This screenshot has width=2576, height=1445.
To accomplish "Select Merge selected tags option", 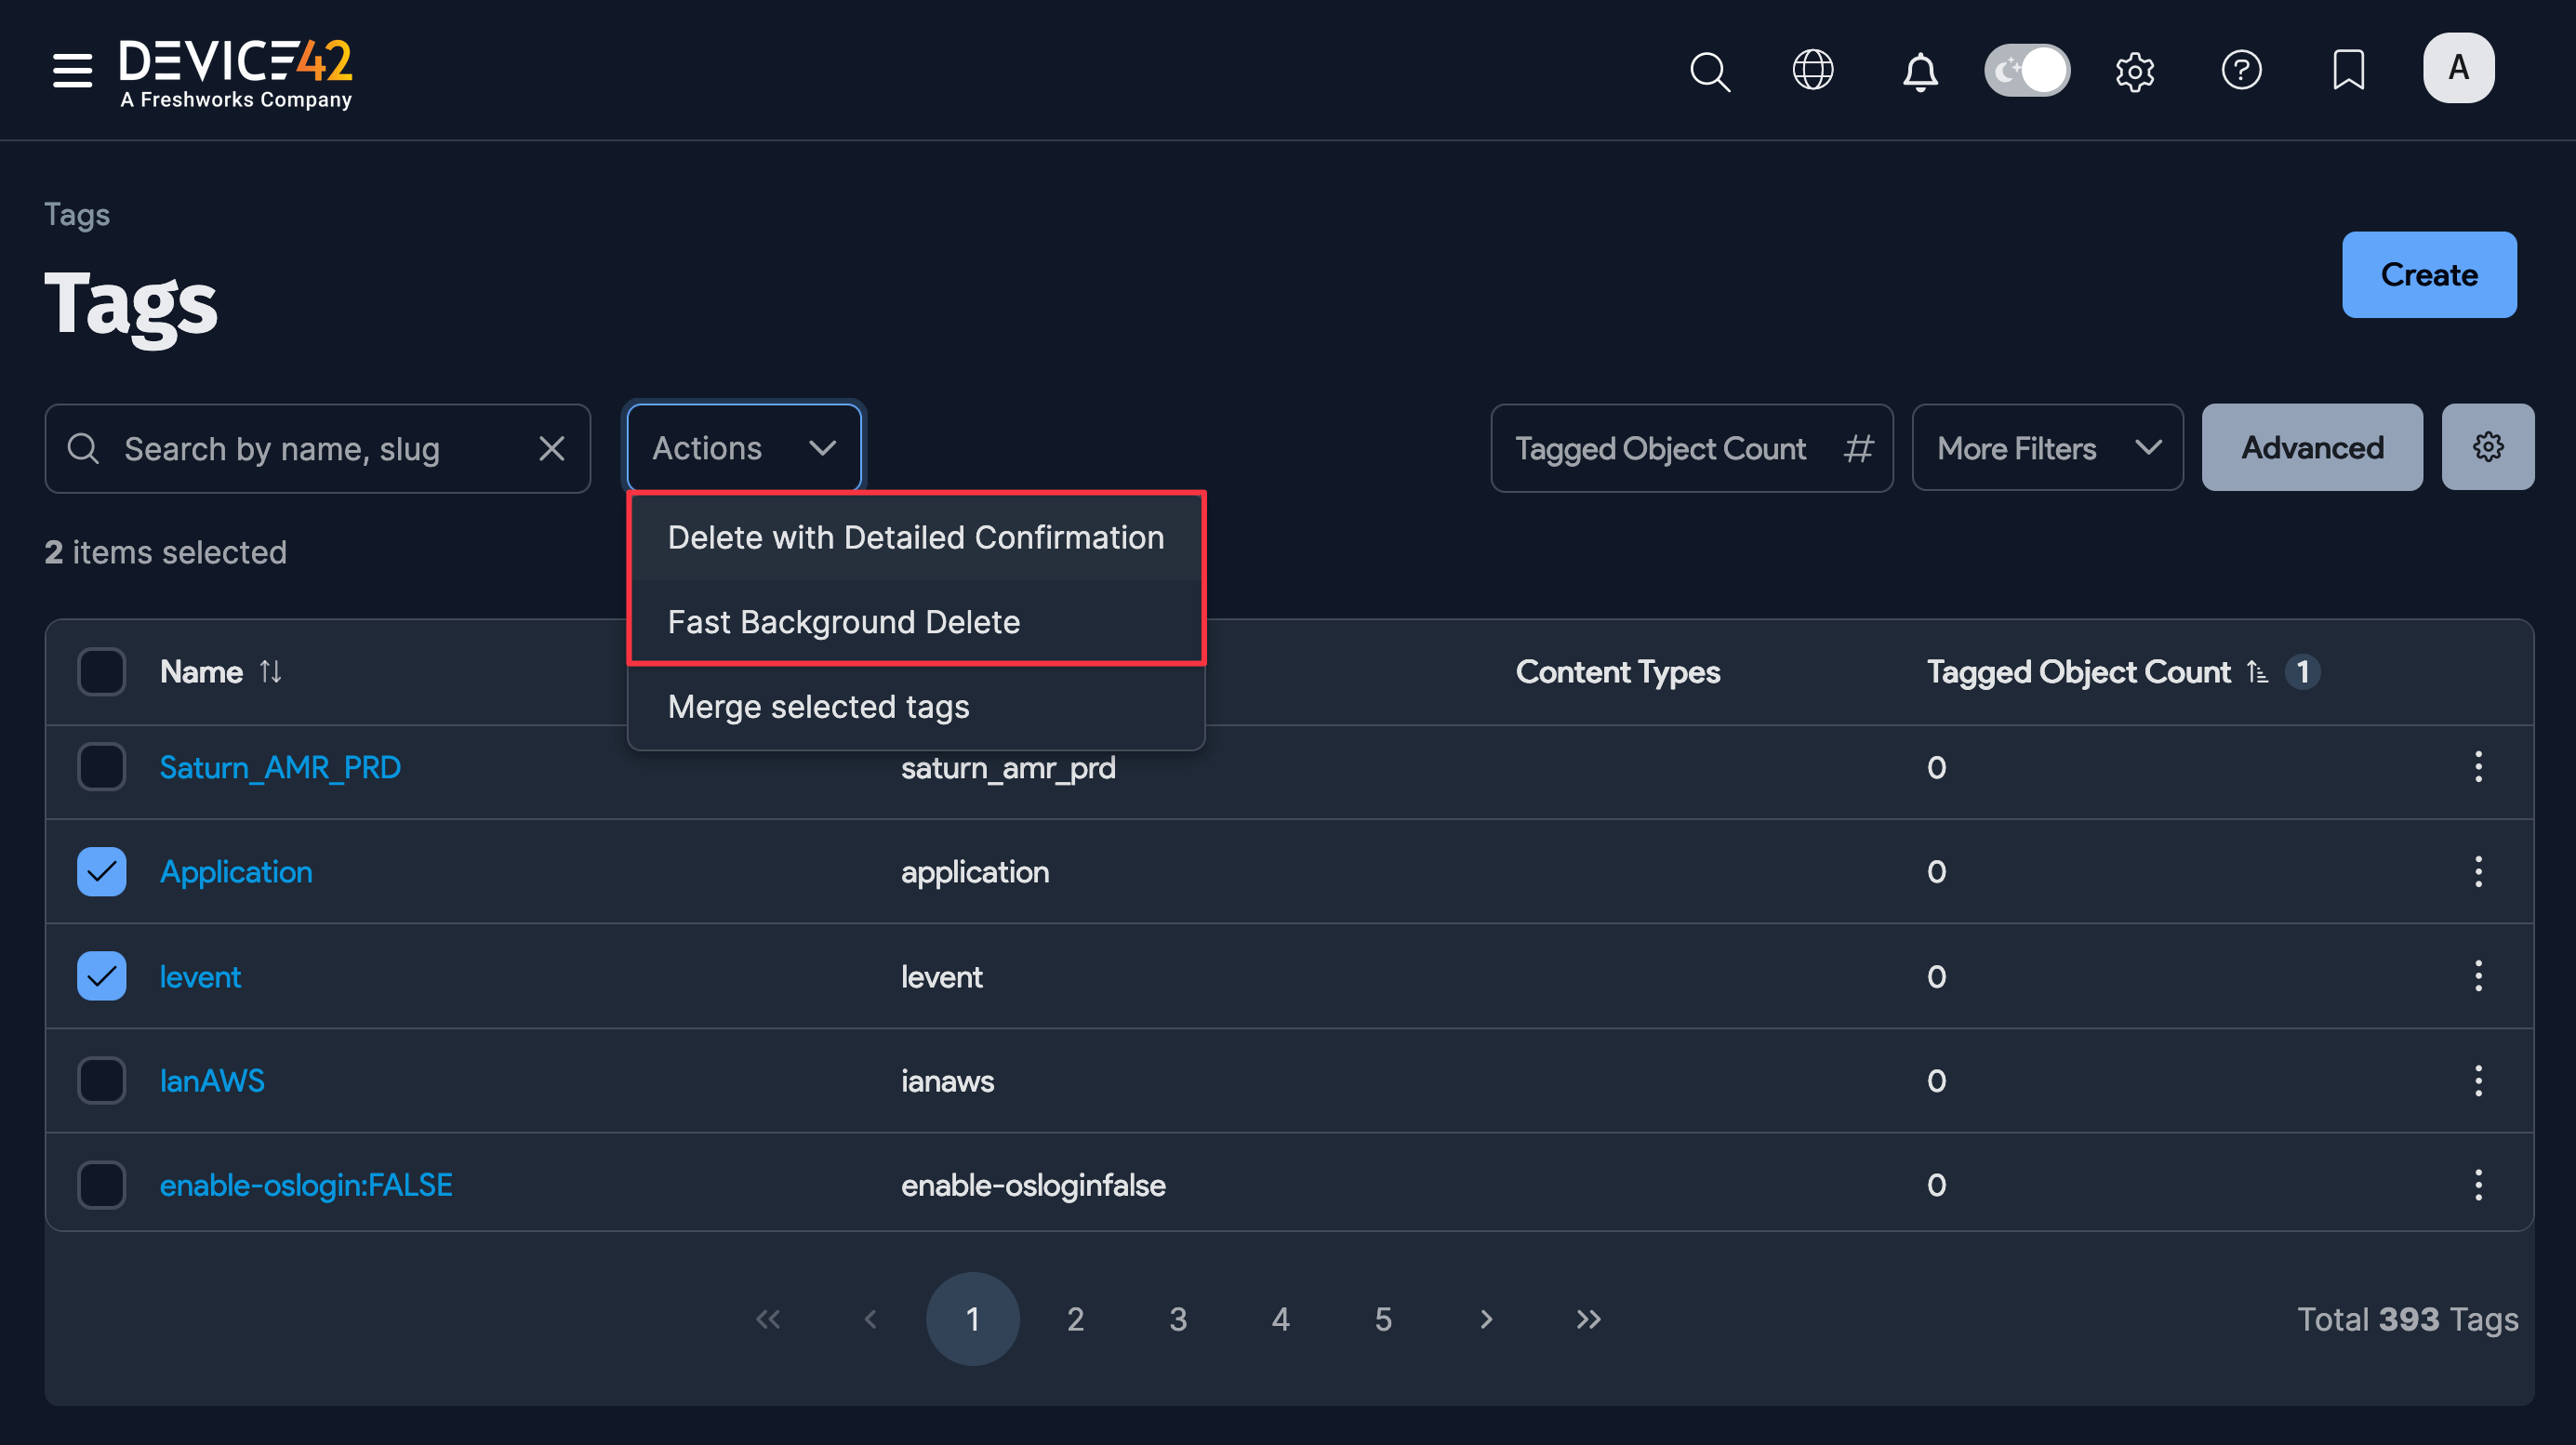I will point(818,706).
